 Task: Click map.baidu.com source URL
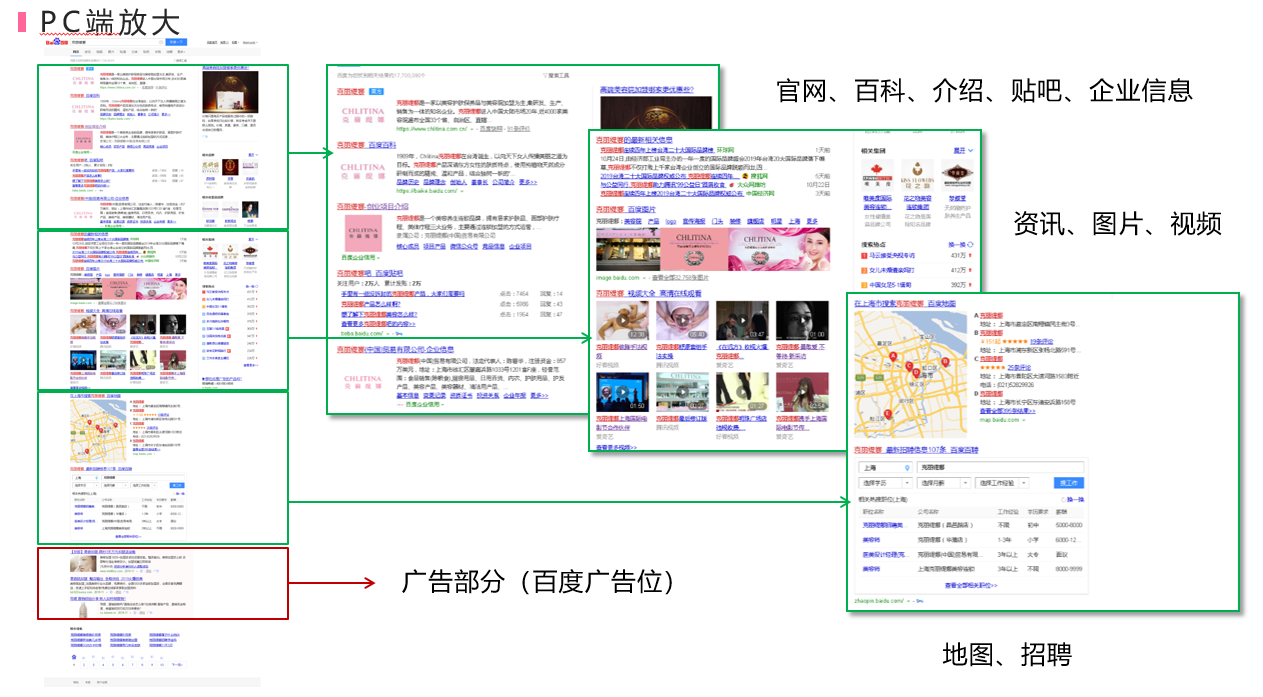1000,420
